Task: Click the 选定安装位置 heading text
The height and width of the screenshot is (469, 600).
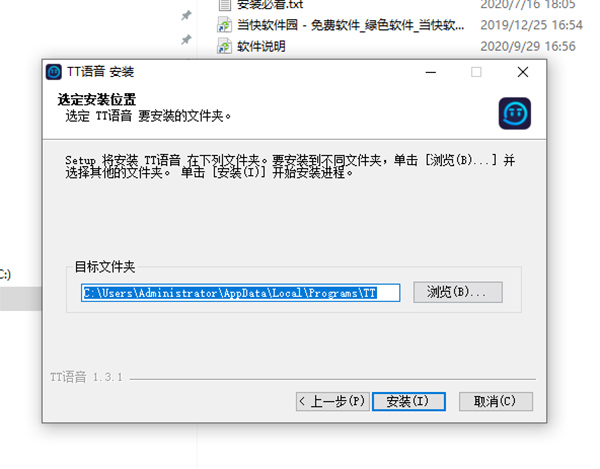Action: pos(97,99)
